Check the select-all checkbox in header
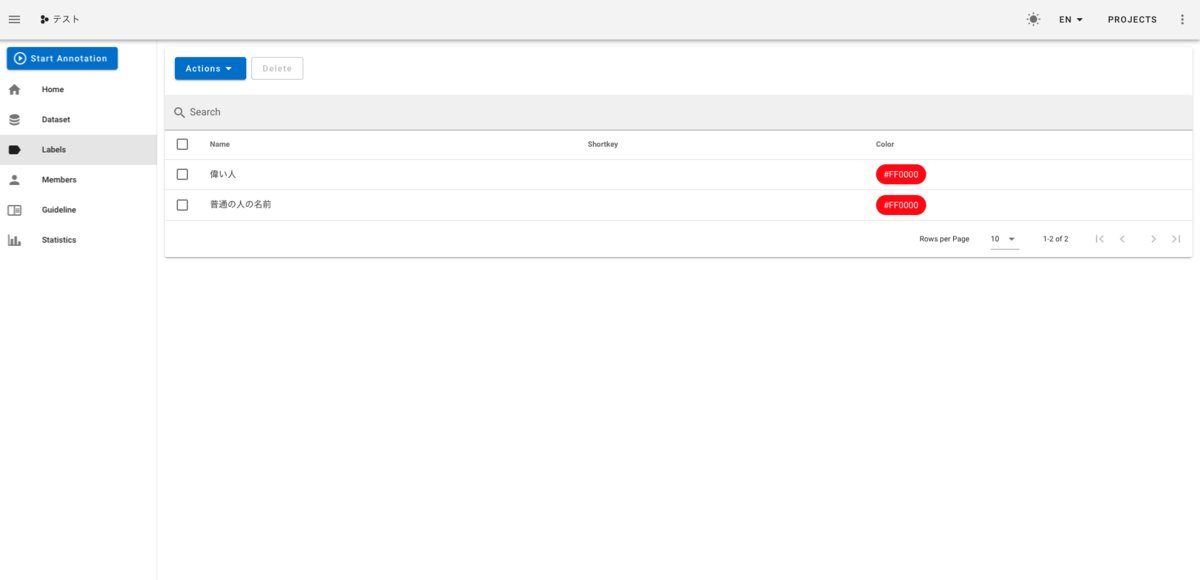 (x=182, y=144)
